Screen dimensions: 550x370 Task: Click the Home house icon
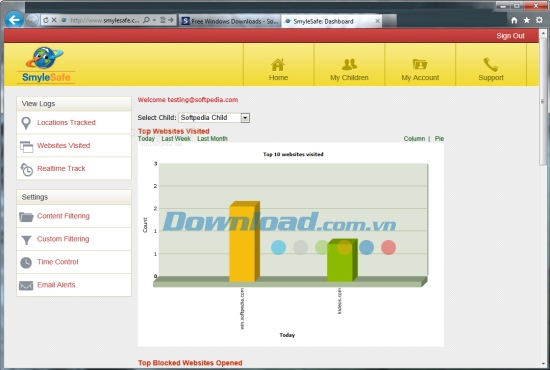point(278,65)
